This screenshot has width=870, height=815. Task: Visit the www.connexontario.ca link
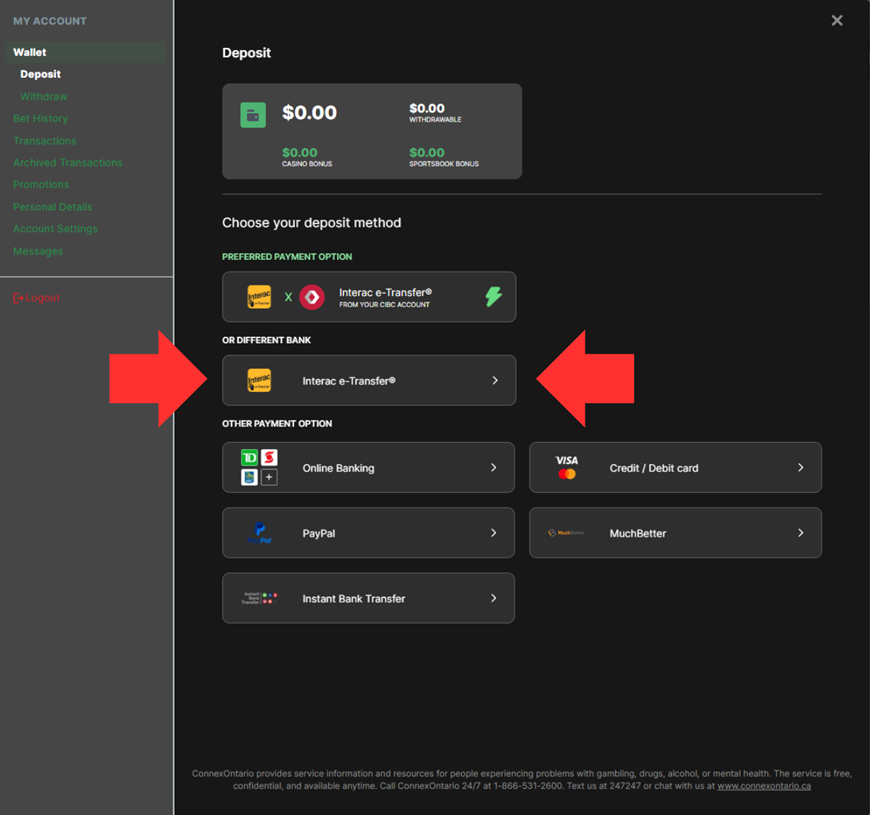coord(763,786)
